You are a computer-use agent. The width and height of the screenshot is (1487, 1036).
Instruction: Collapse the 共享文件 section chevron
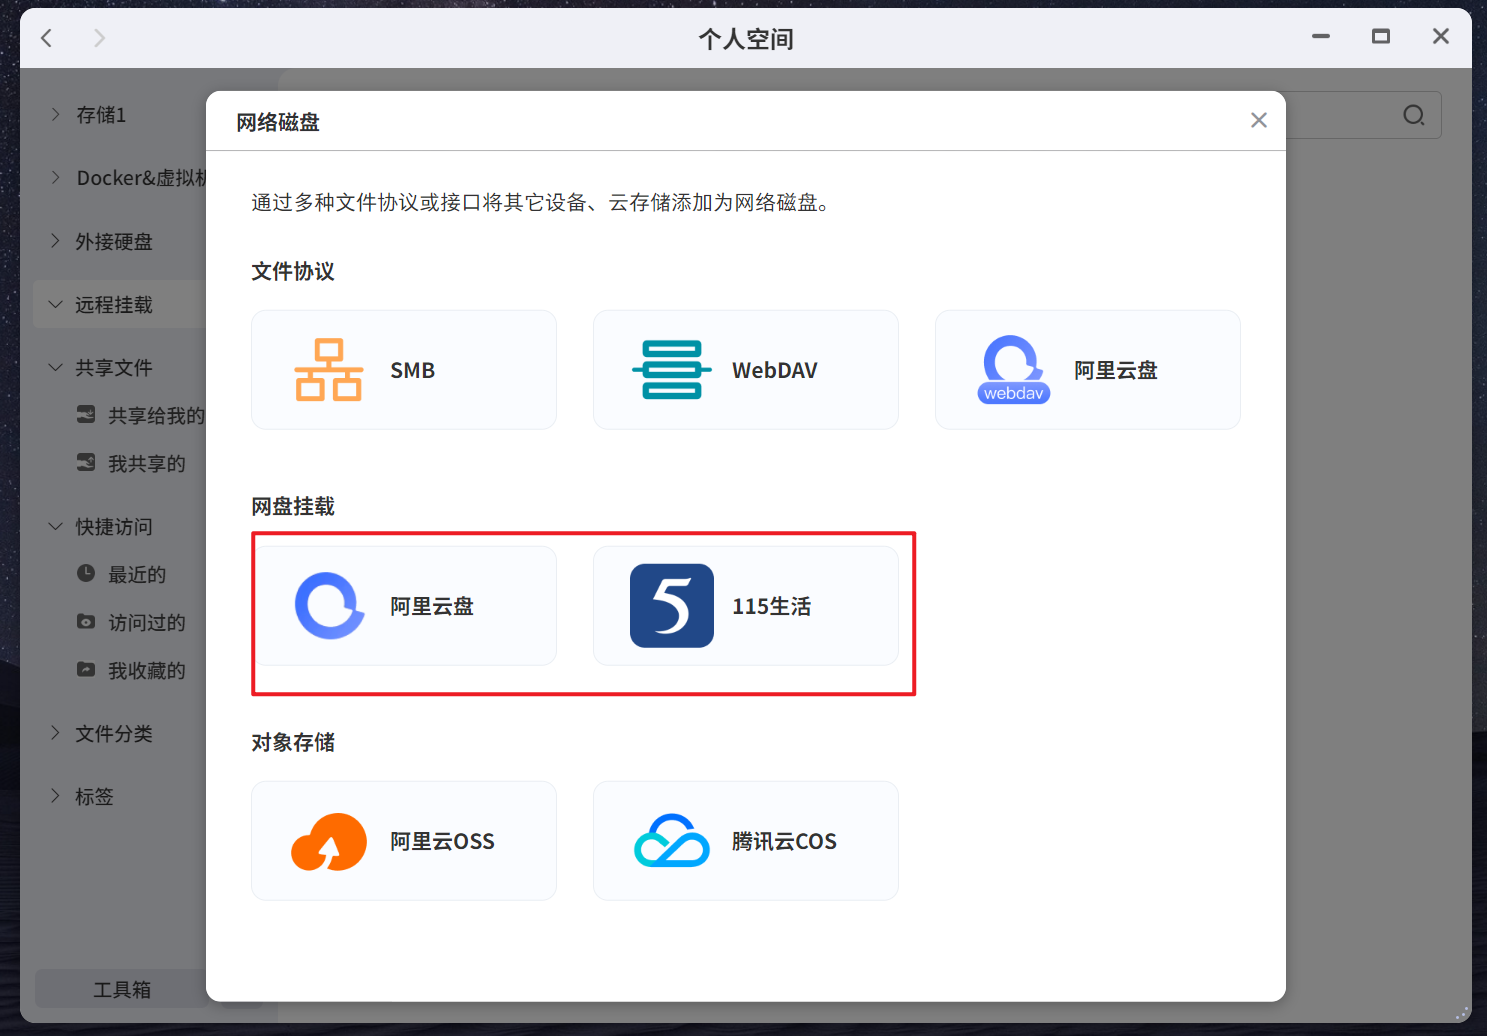click(x=55, y=367)
